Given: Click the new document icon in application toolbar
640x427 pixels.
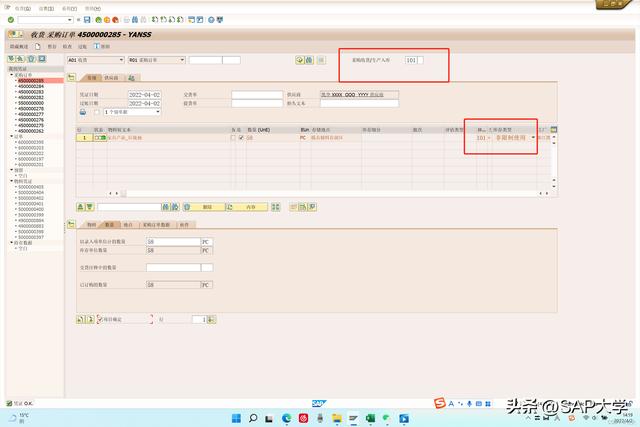Looking at the screenshot, I should pyautogui.click(x=39, y=46).
